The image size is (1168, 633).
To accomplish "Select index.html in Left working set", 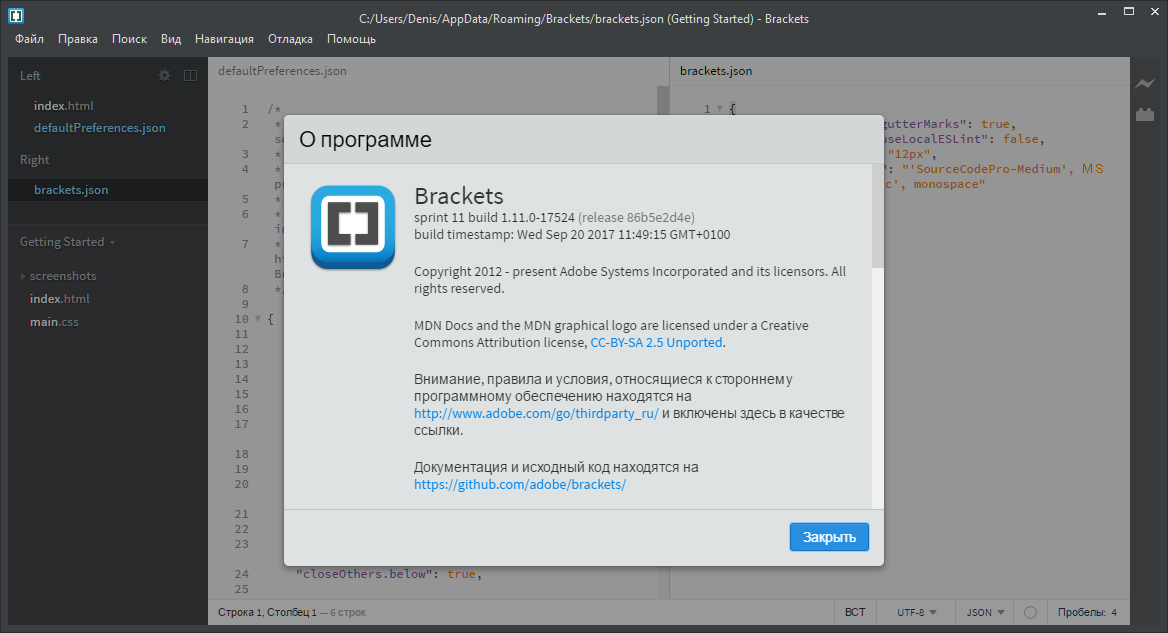I will tap(63, 106).
